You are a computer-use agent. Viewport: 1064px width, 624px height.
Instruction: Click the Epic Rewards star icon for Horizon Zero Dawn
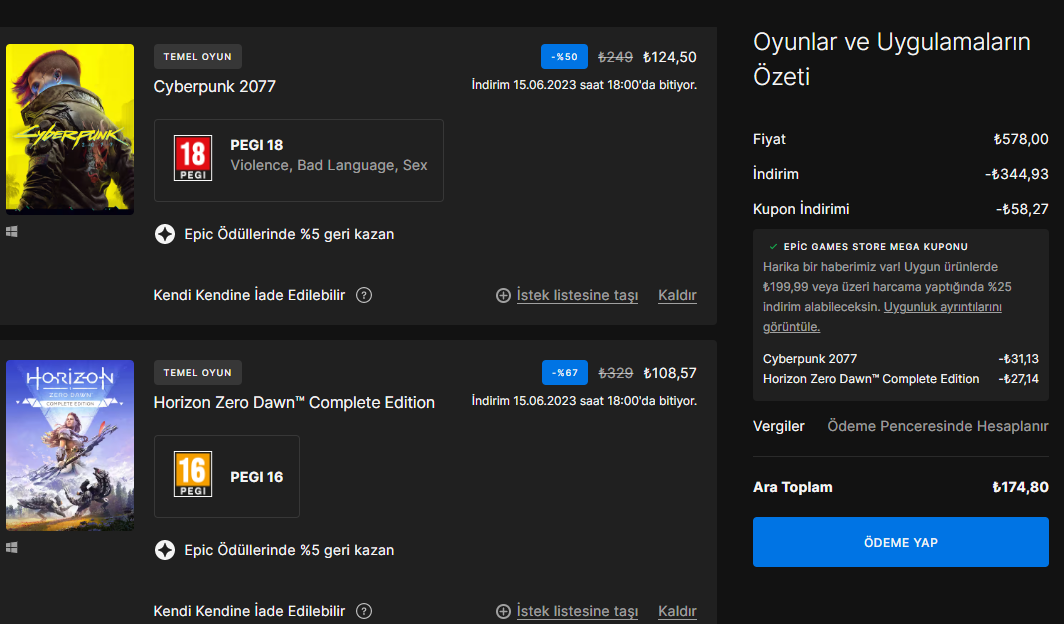[165, 550]
